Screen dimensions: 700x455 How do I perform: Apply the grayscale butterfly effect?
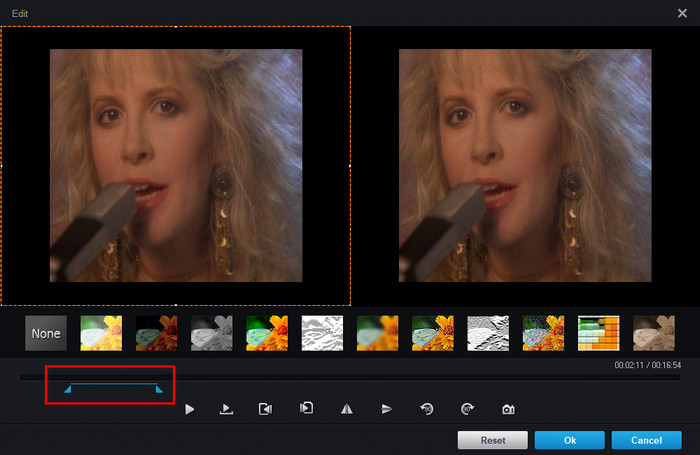click(212, 333)
